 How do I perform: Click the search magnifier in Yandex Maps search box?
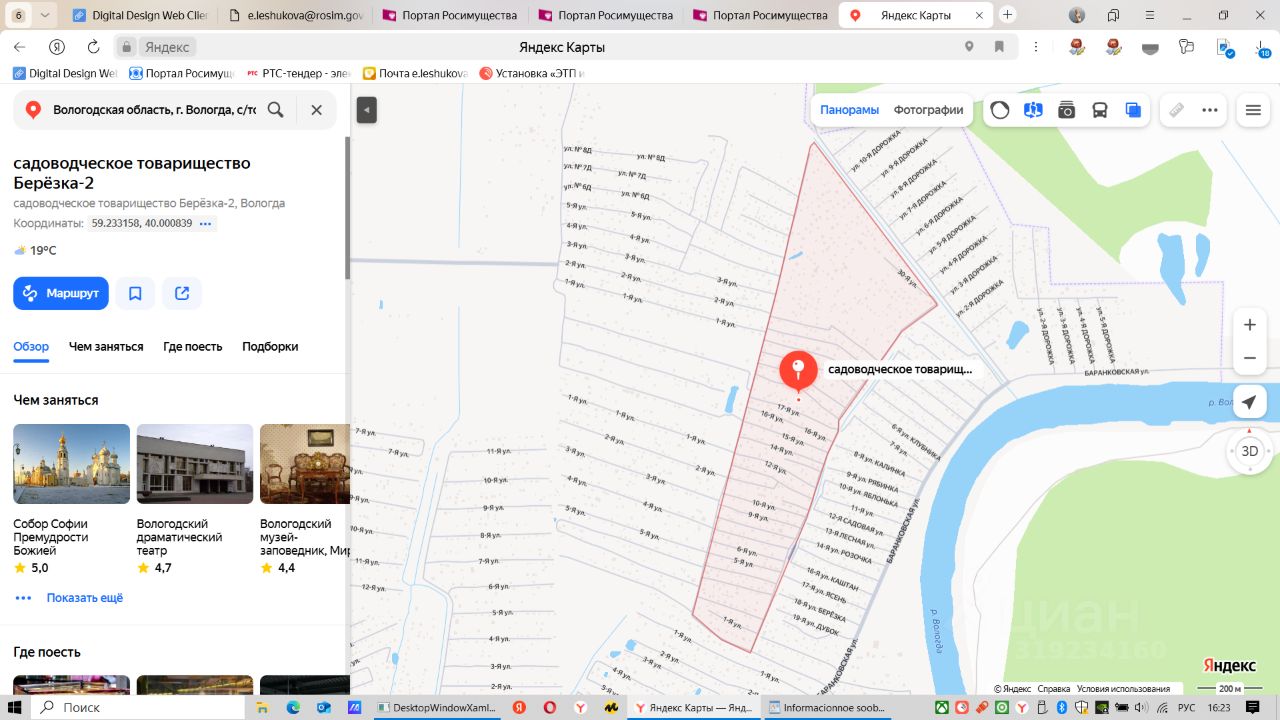tap(276, 110)
